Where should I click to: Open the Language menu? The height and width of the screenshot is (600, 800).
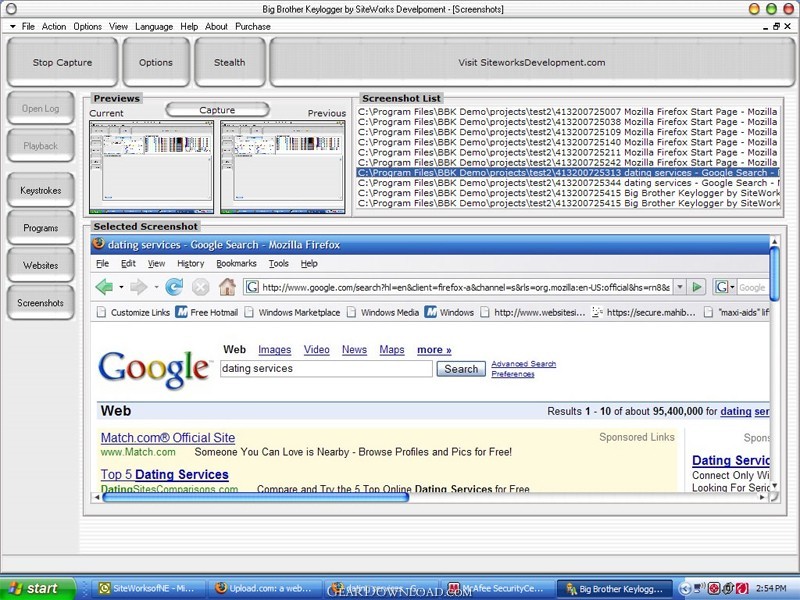pos(154,27)
